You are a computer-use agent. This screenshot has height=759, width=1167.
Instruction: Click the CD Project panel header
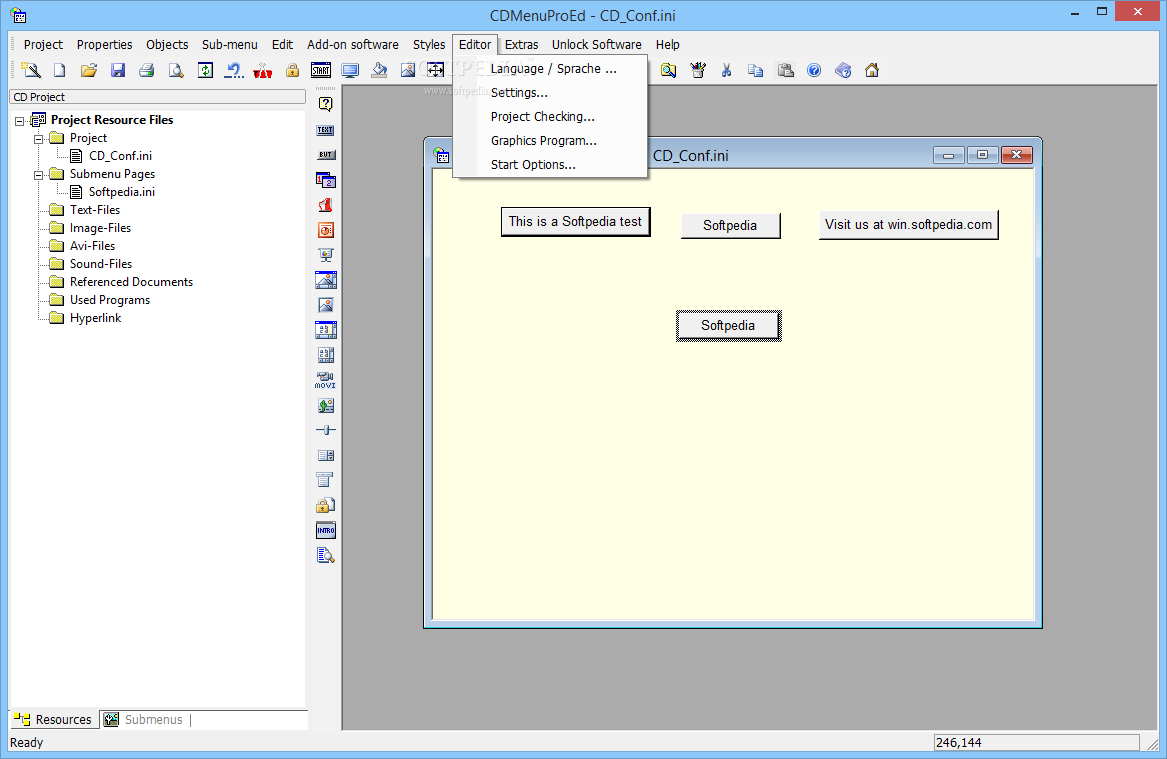pos(157,97)
